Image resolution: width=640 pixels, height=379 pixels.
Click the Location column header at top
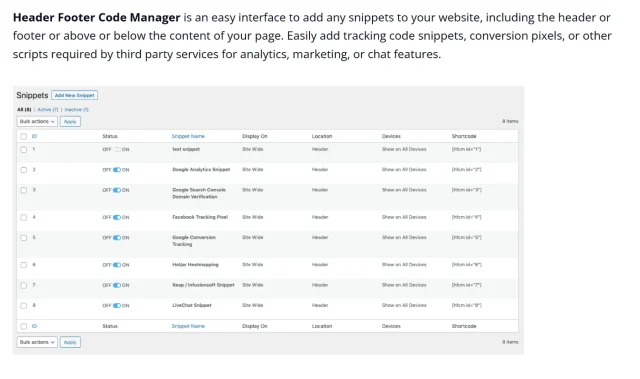point(322,136)
